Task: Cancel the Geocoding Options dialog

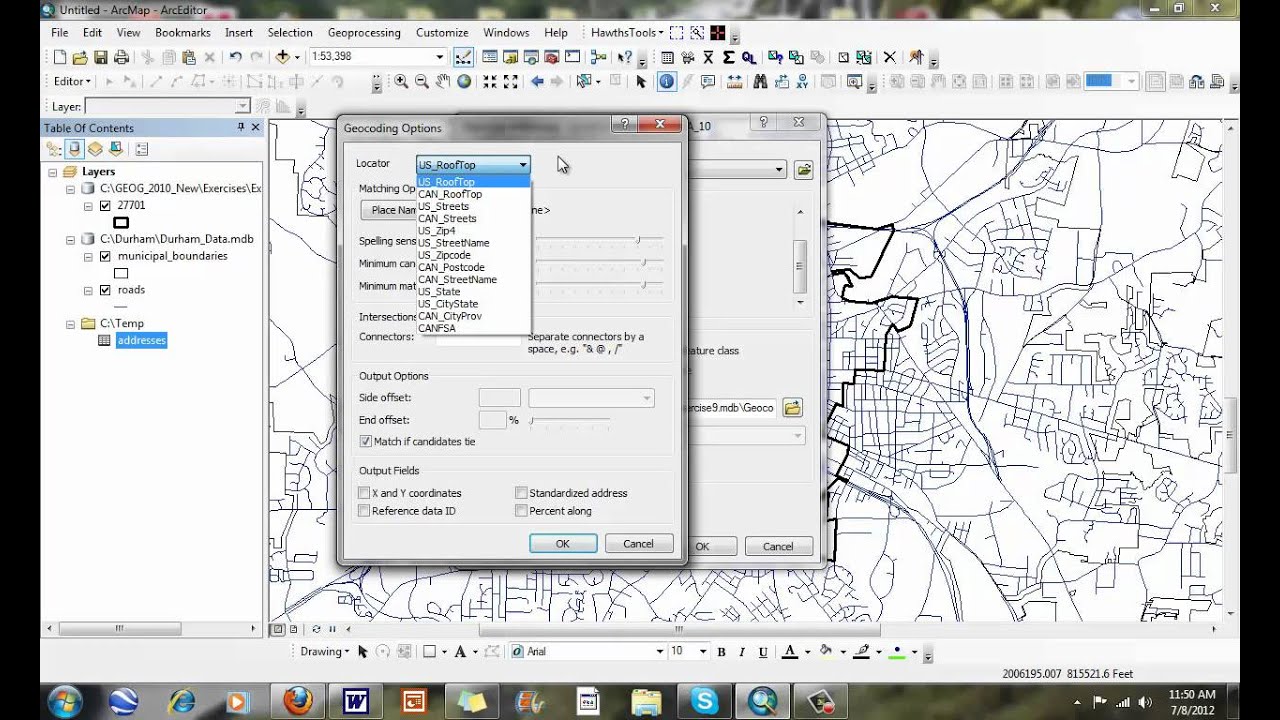Action: pyautogui.click(x=638, y=544)
